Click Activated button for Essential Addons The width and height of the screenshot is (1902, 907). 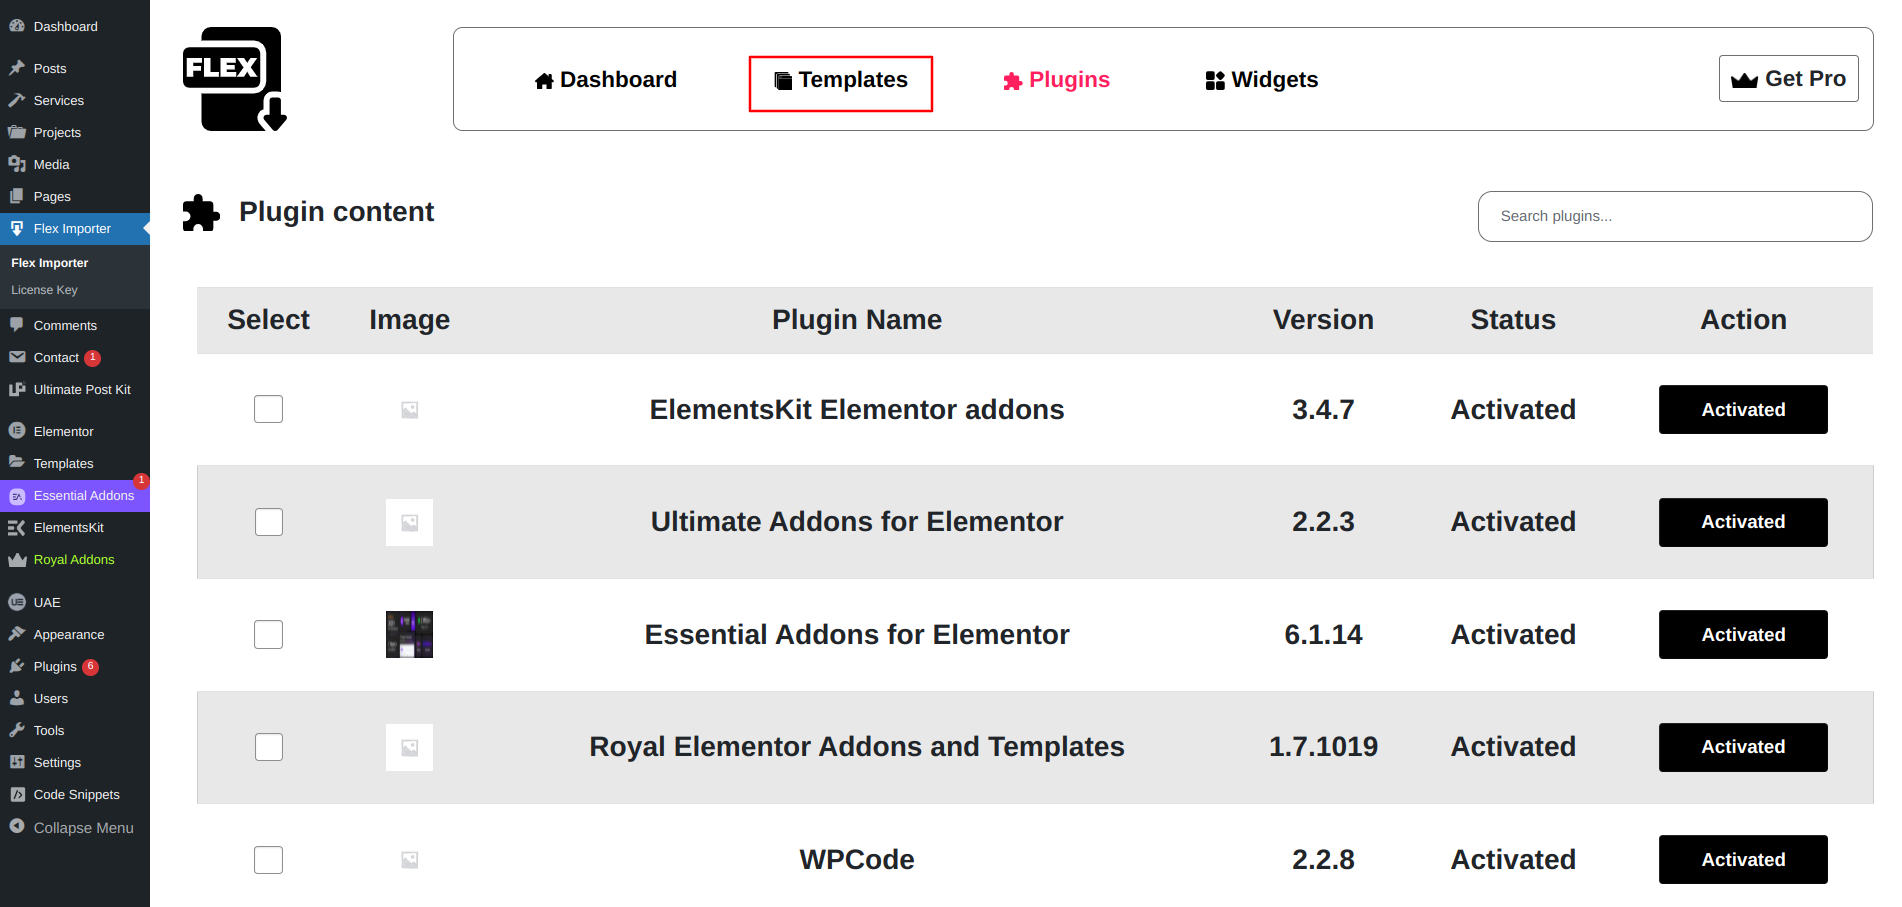[1742, 635]
